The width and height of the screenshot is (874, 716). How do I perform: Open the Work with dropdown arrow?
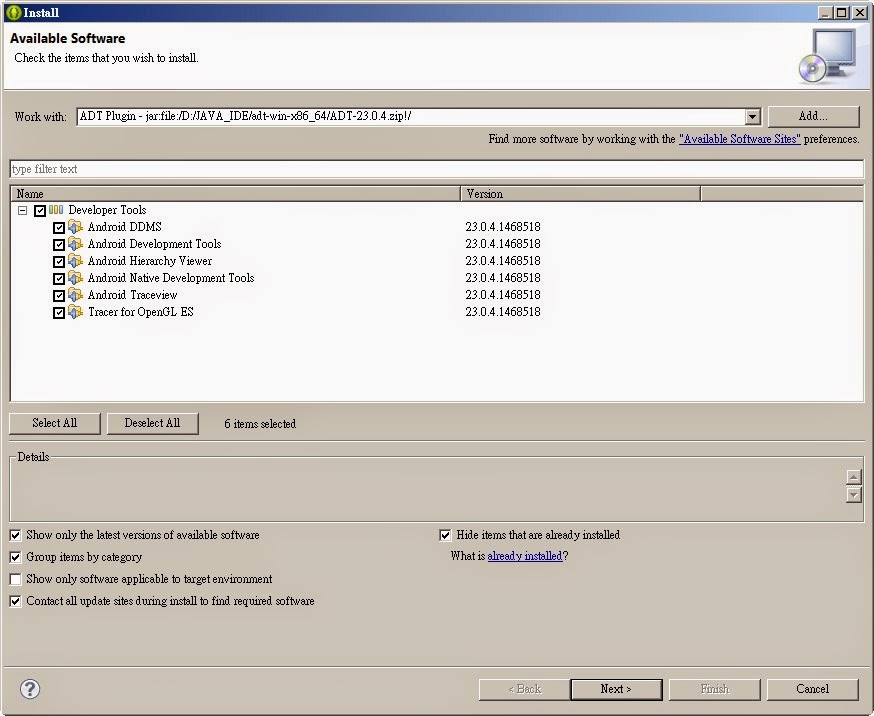point(752,116)
